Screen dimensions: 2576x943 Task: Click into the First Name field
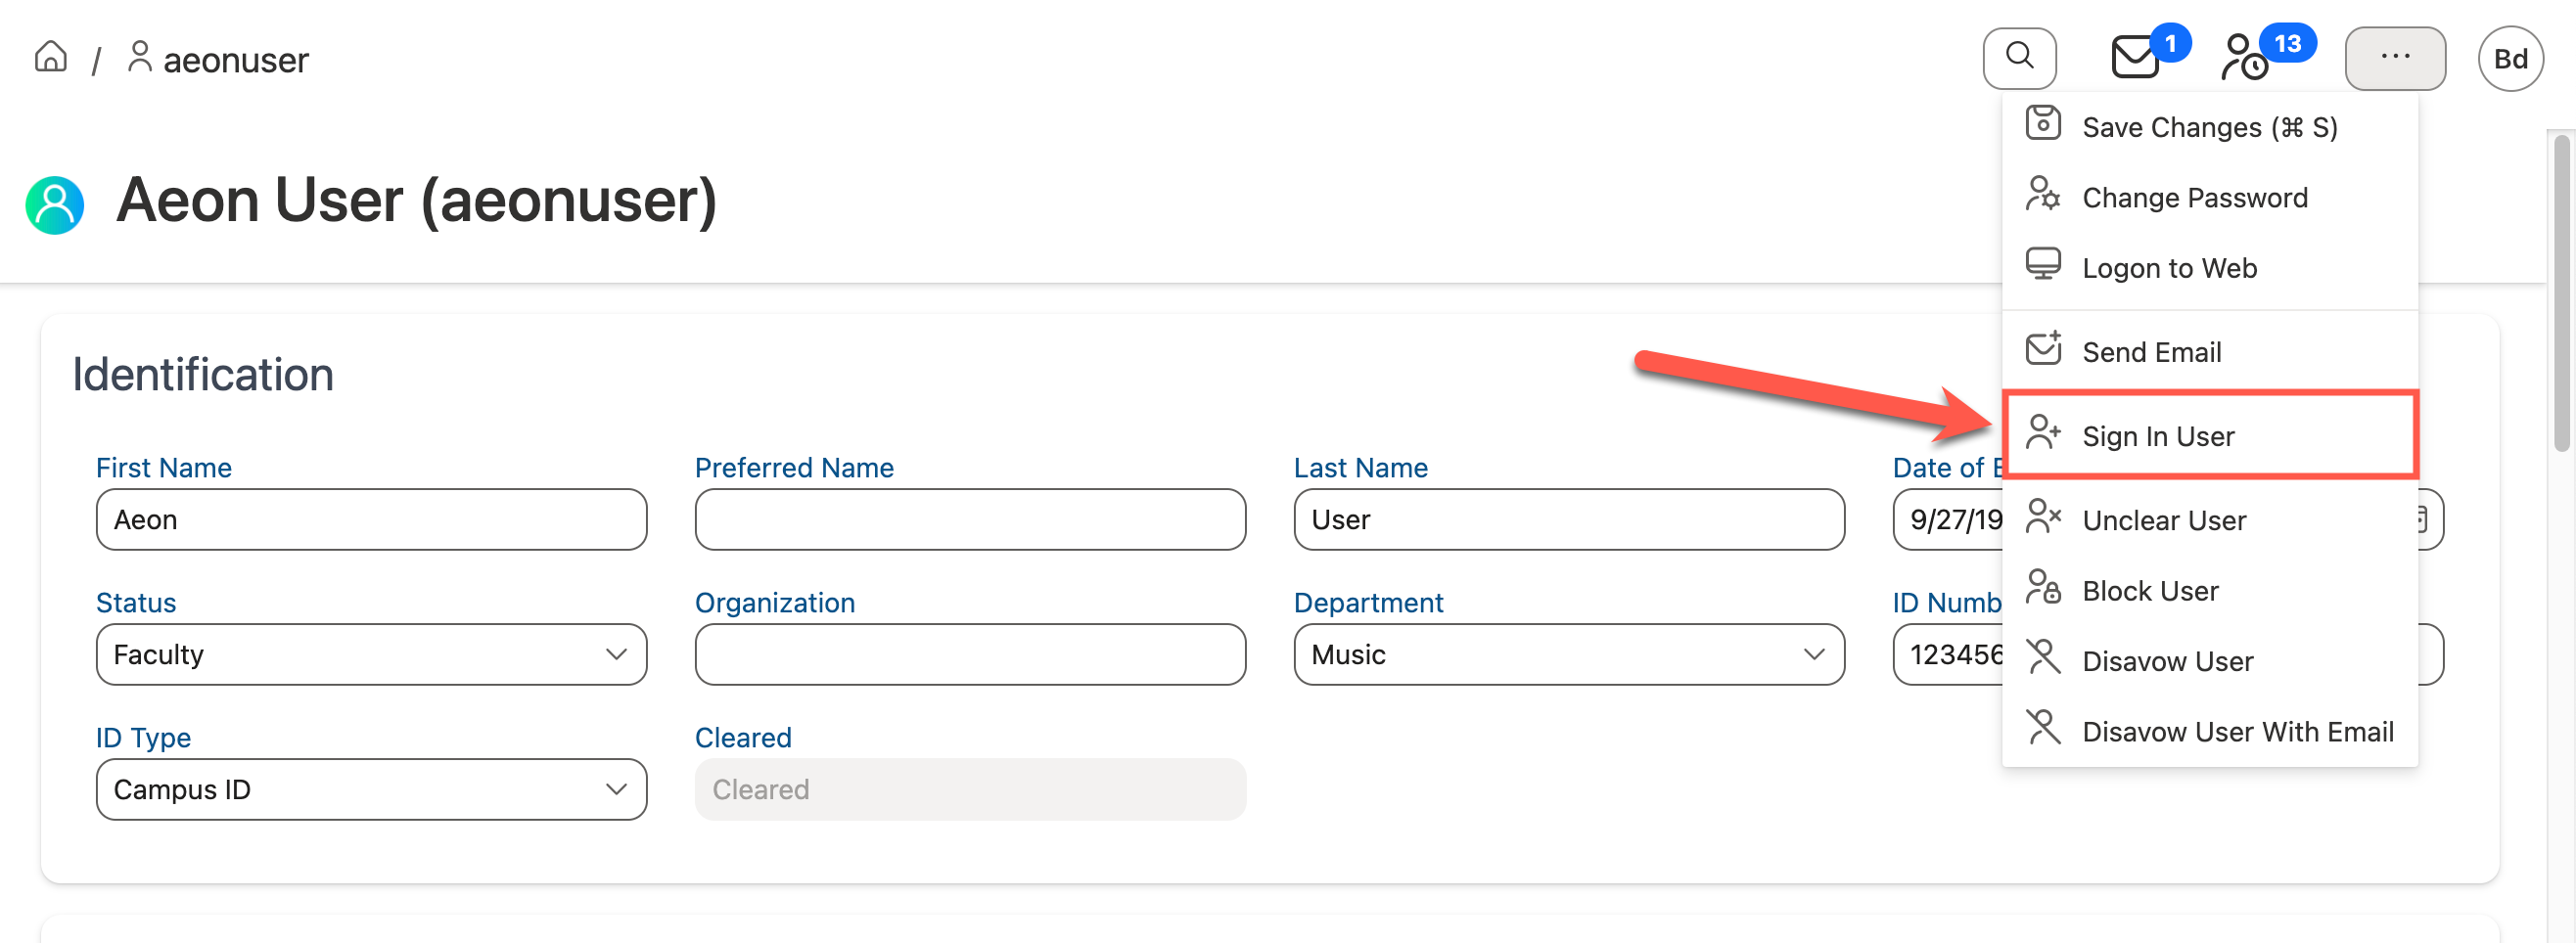click(371, 519)
